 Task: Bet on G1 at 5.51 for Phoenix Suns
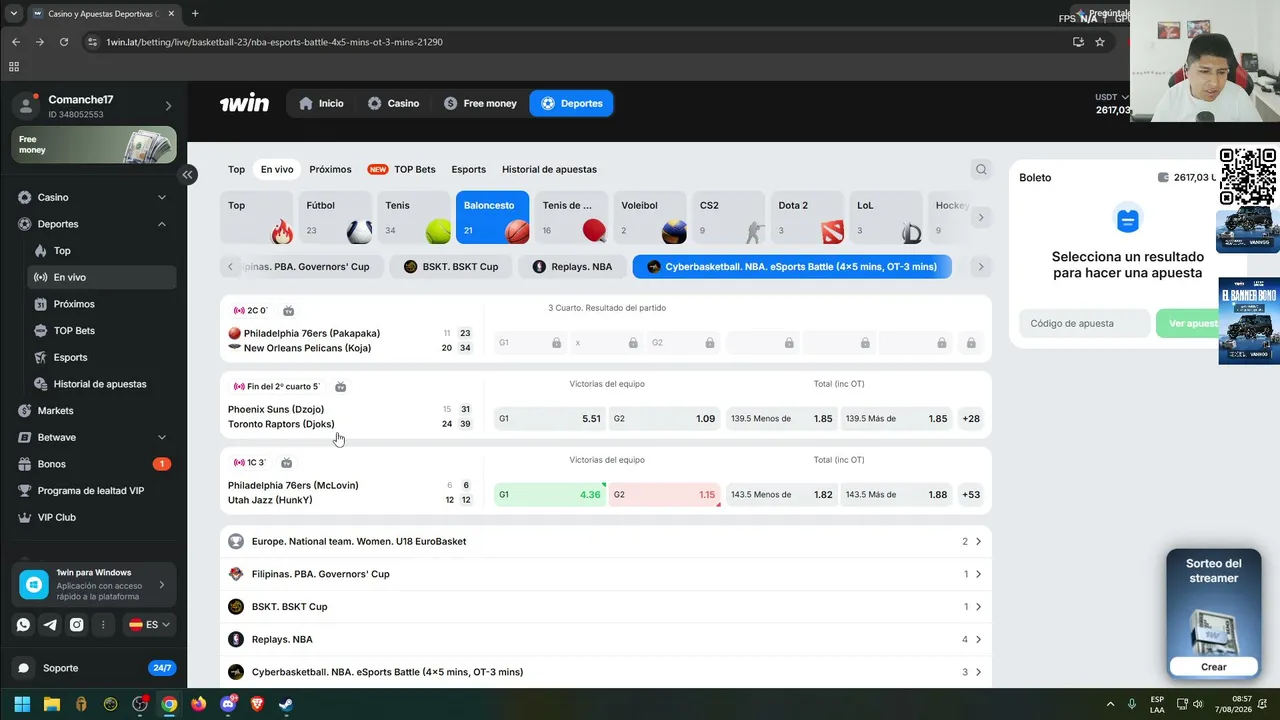point(550,419)
